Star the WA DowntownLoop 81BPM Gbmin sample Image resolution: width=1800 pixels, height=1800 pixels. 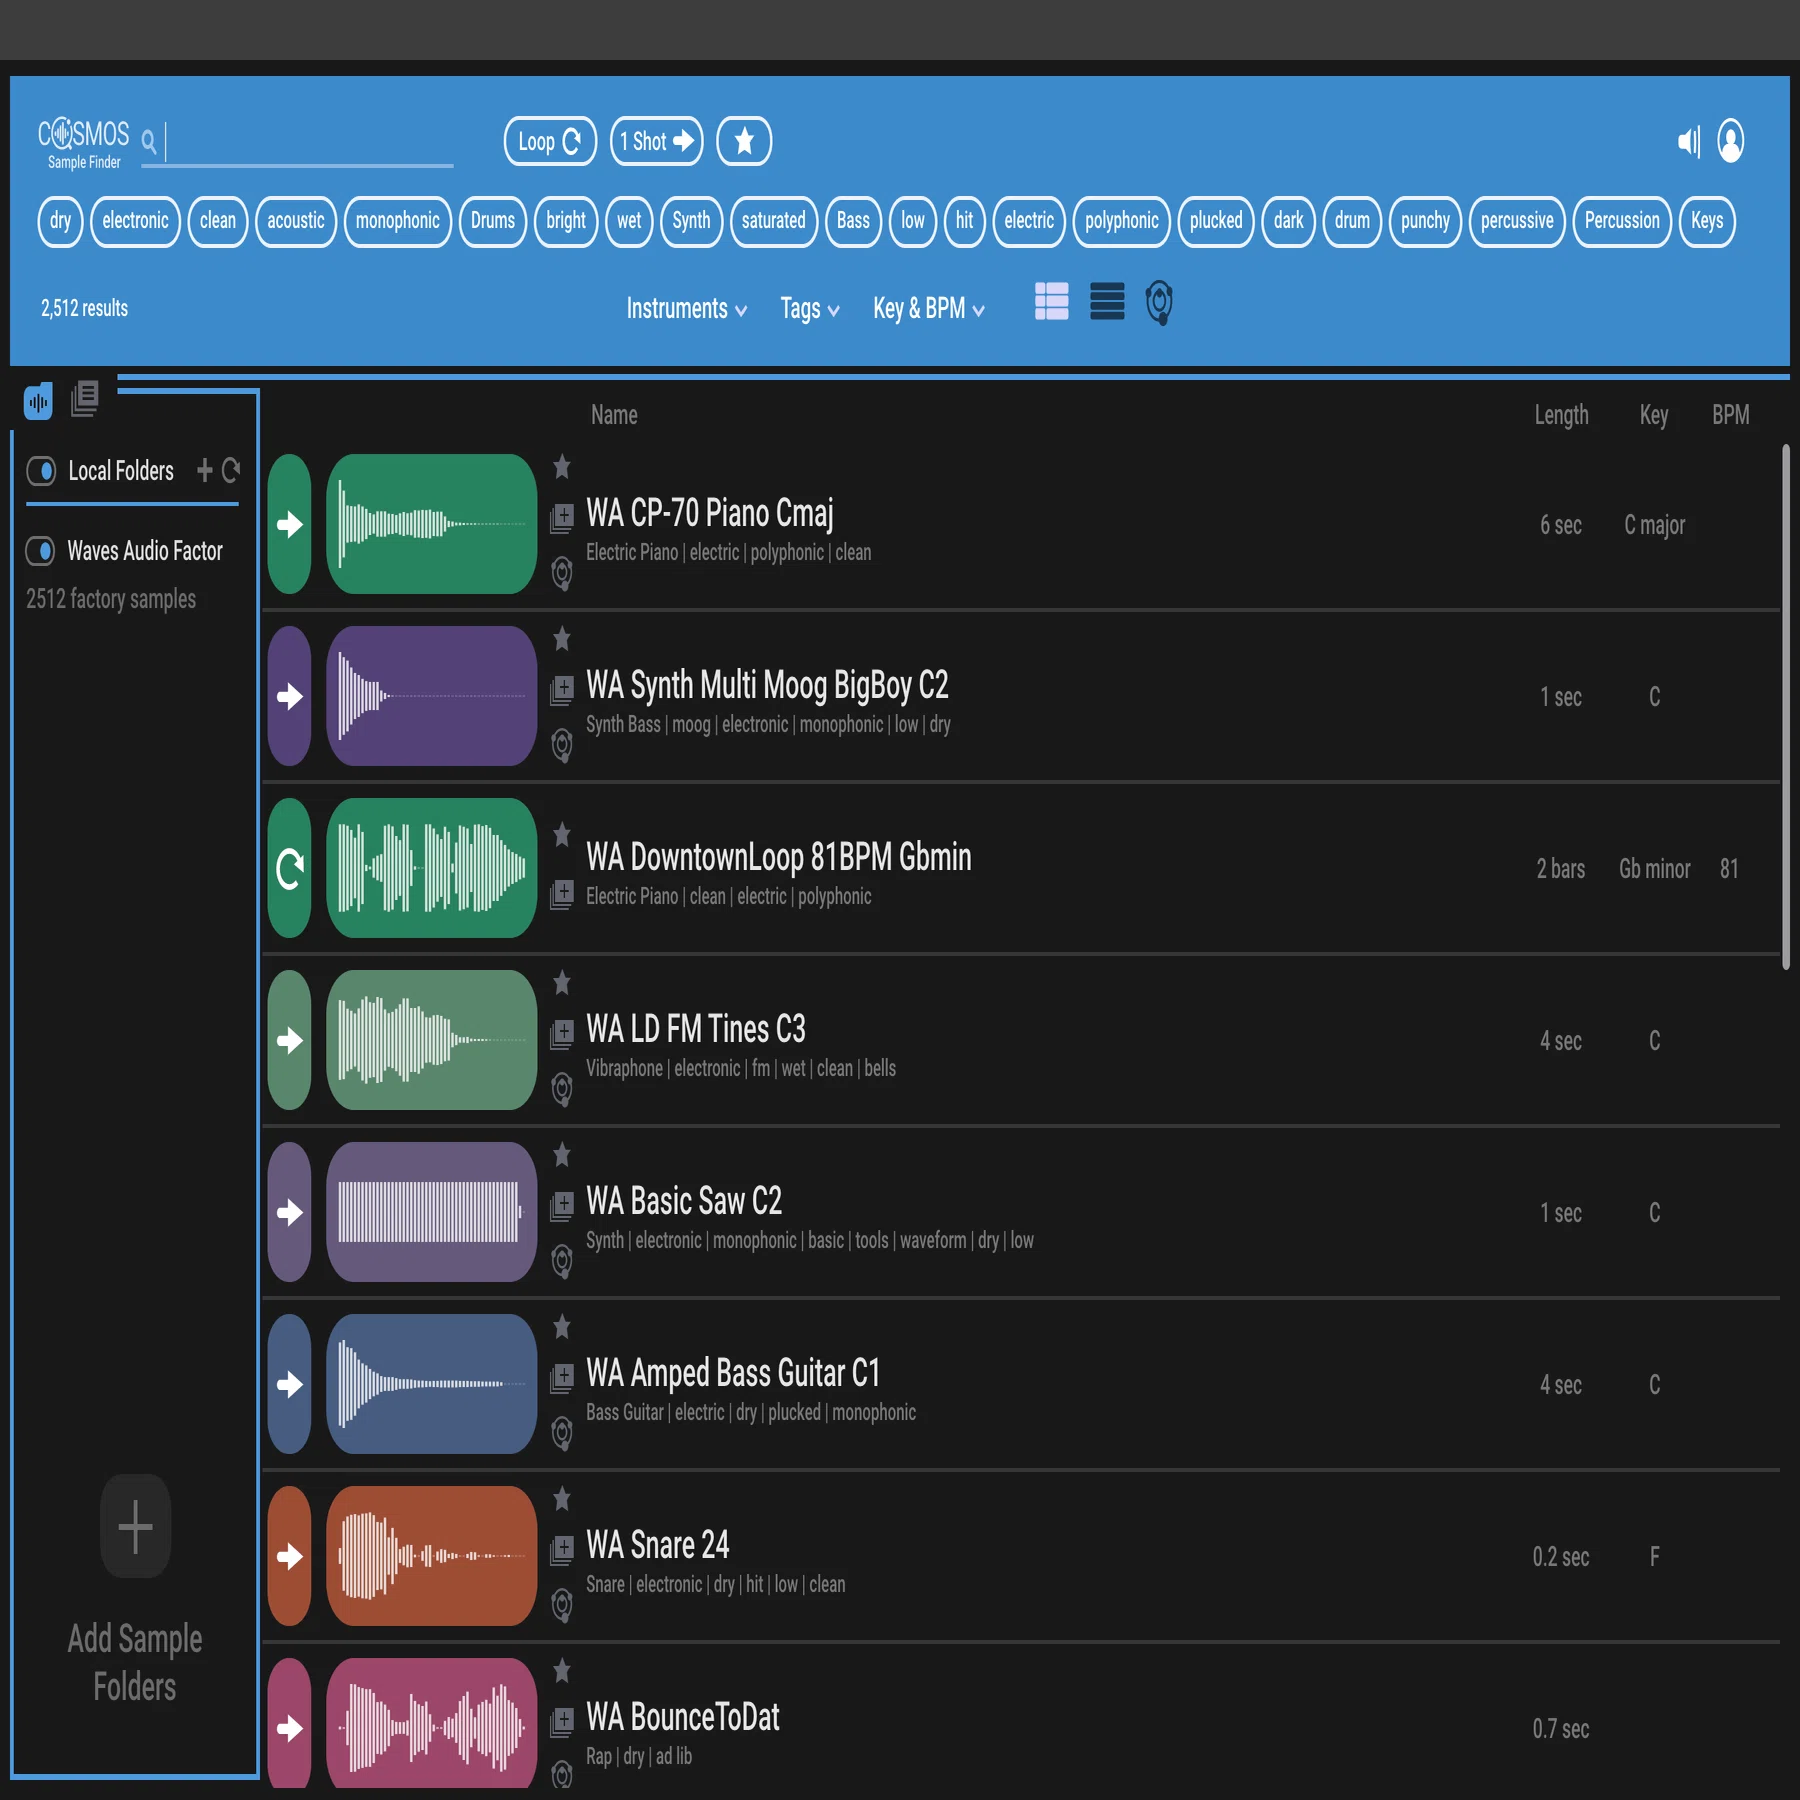[x=562, y=834]
